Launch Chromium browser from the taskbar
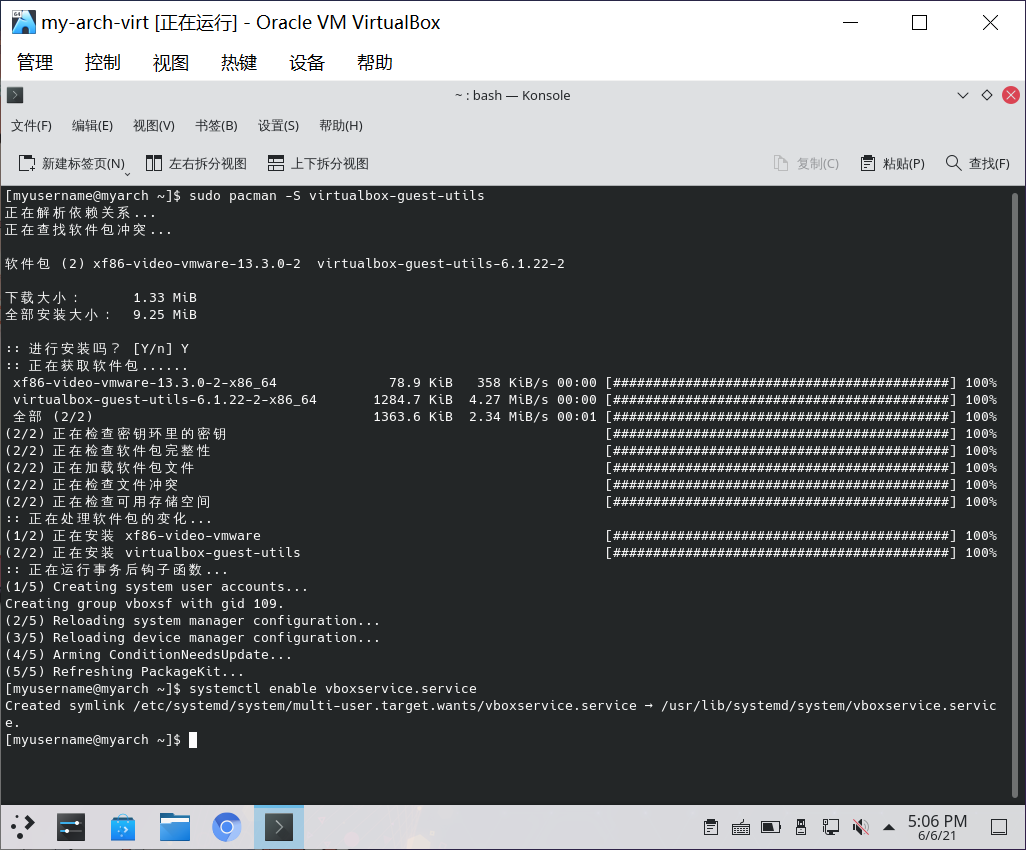Screen dimensions: 1026x850 coord(226,827)
